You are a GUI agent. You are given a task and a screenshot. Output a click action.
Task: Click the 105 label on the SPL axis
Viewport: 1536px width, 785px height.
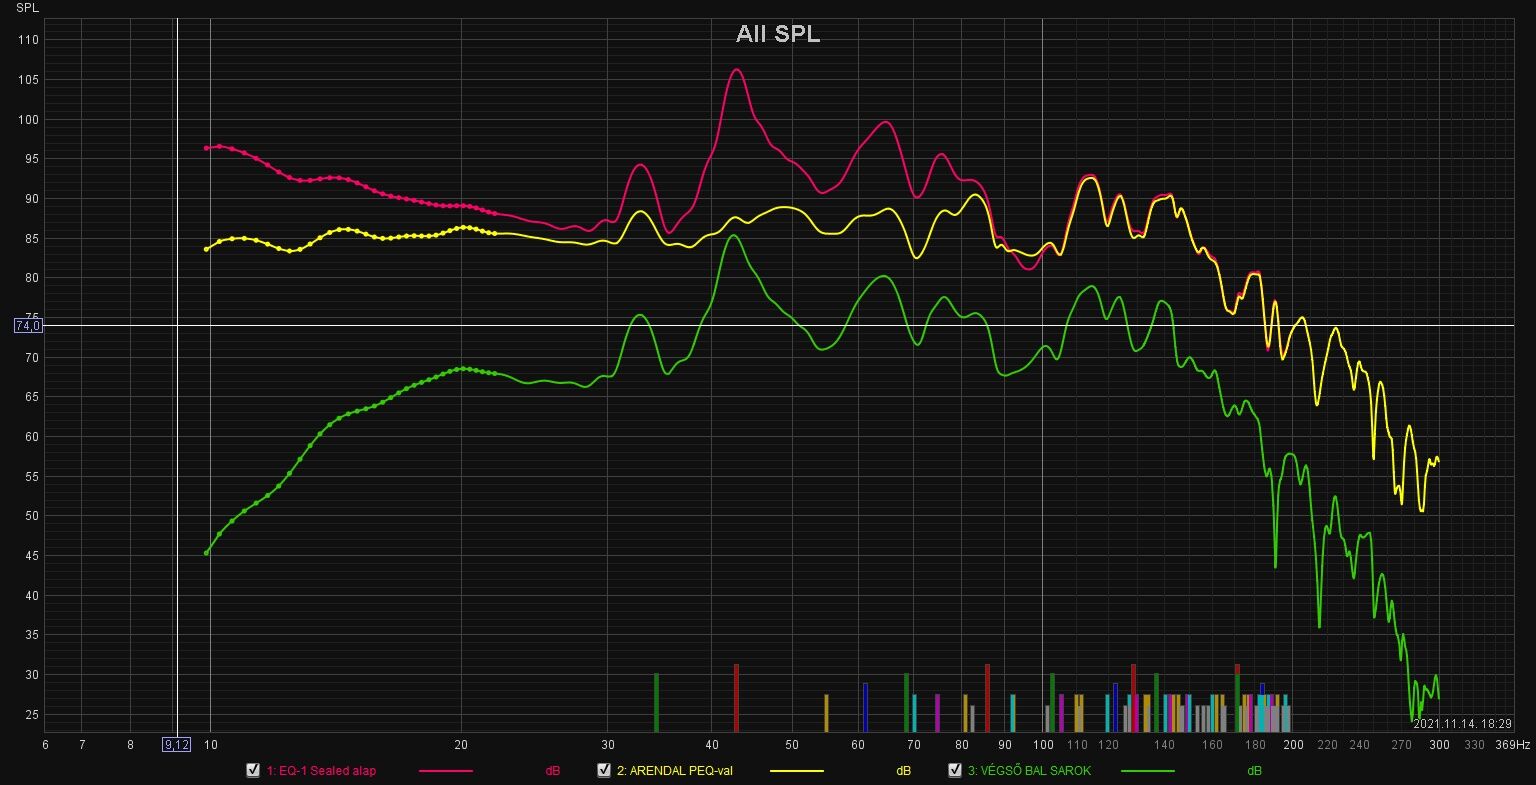[28, 80]
